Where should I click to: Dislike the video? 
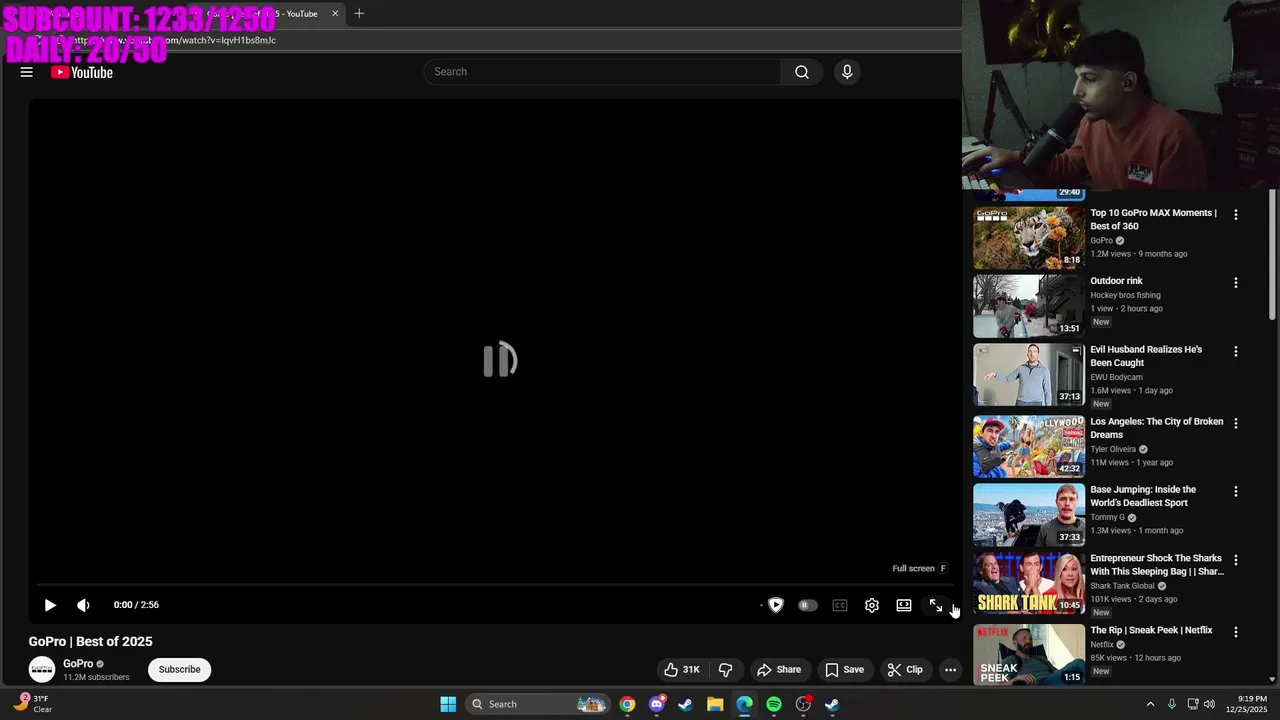pyautogui.click(x=726, y=670)
